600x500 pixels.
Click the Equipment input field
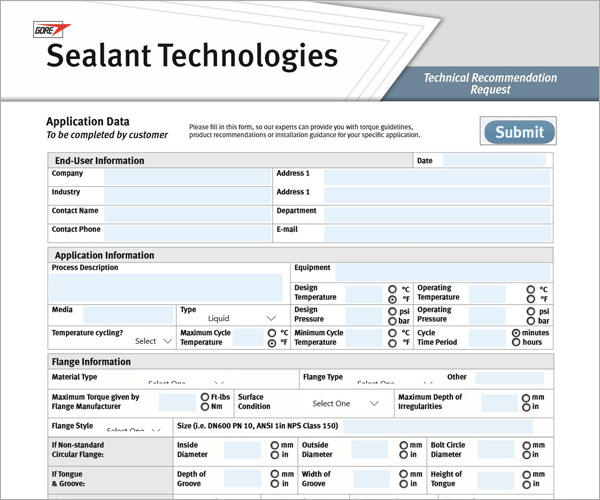(443, 272)
